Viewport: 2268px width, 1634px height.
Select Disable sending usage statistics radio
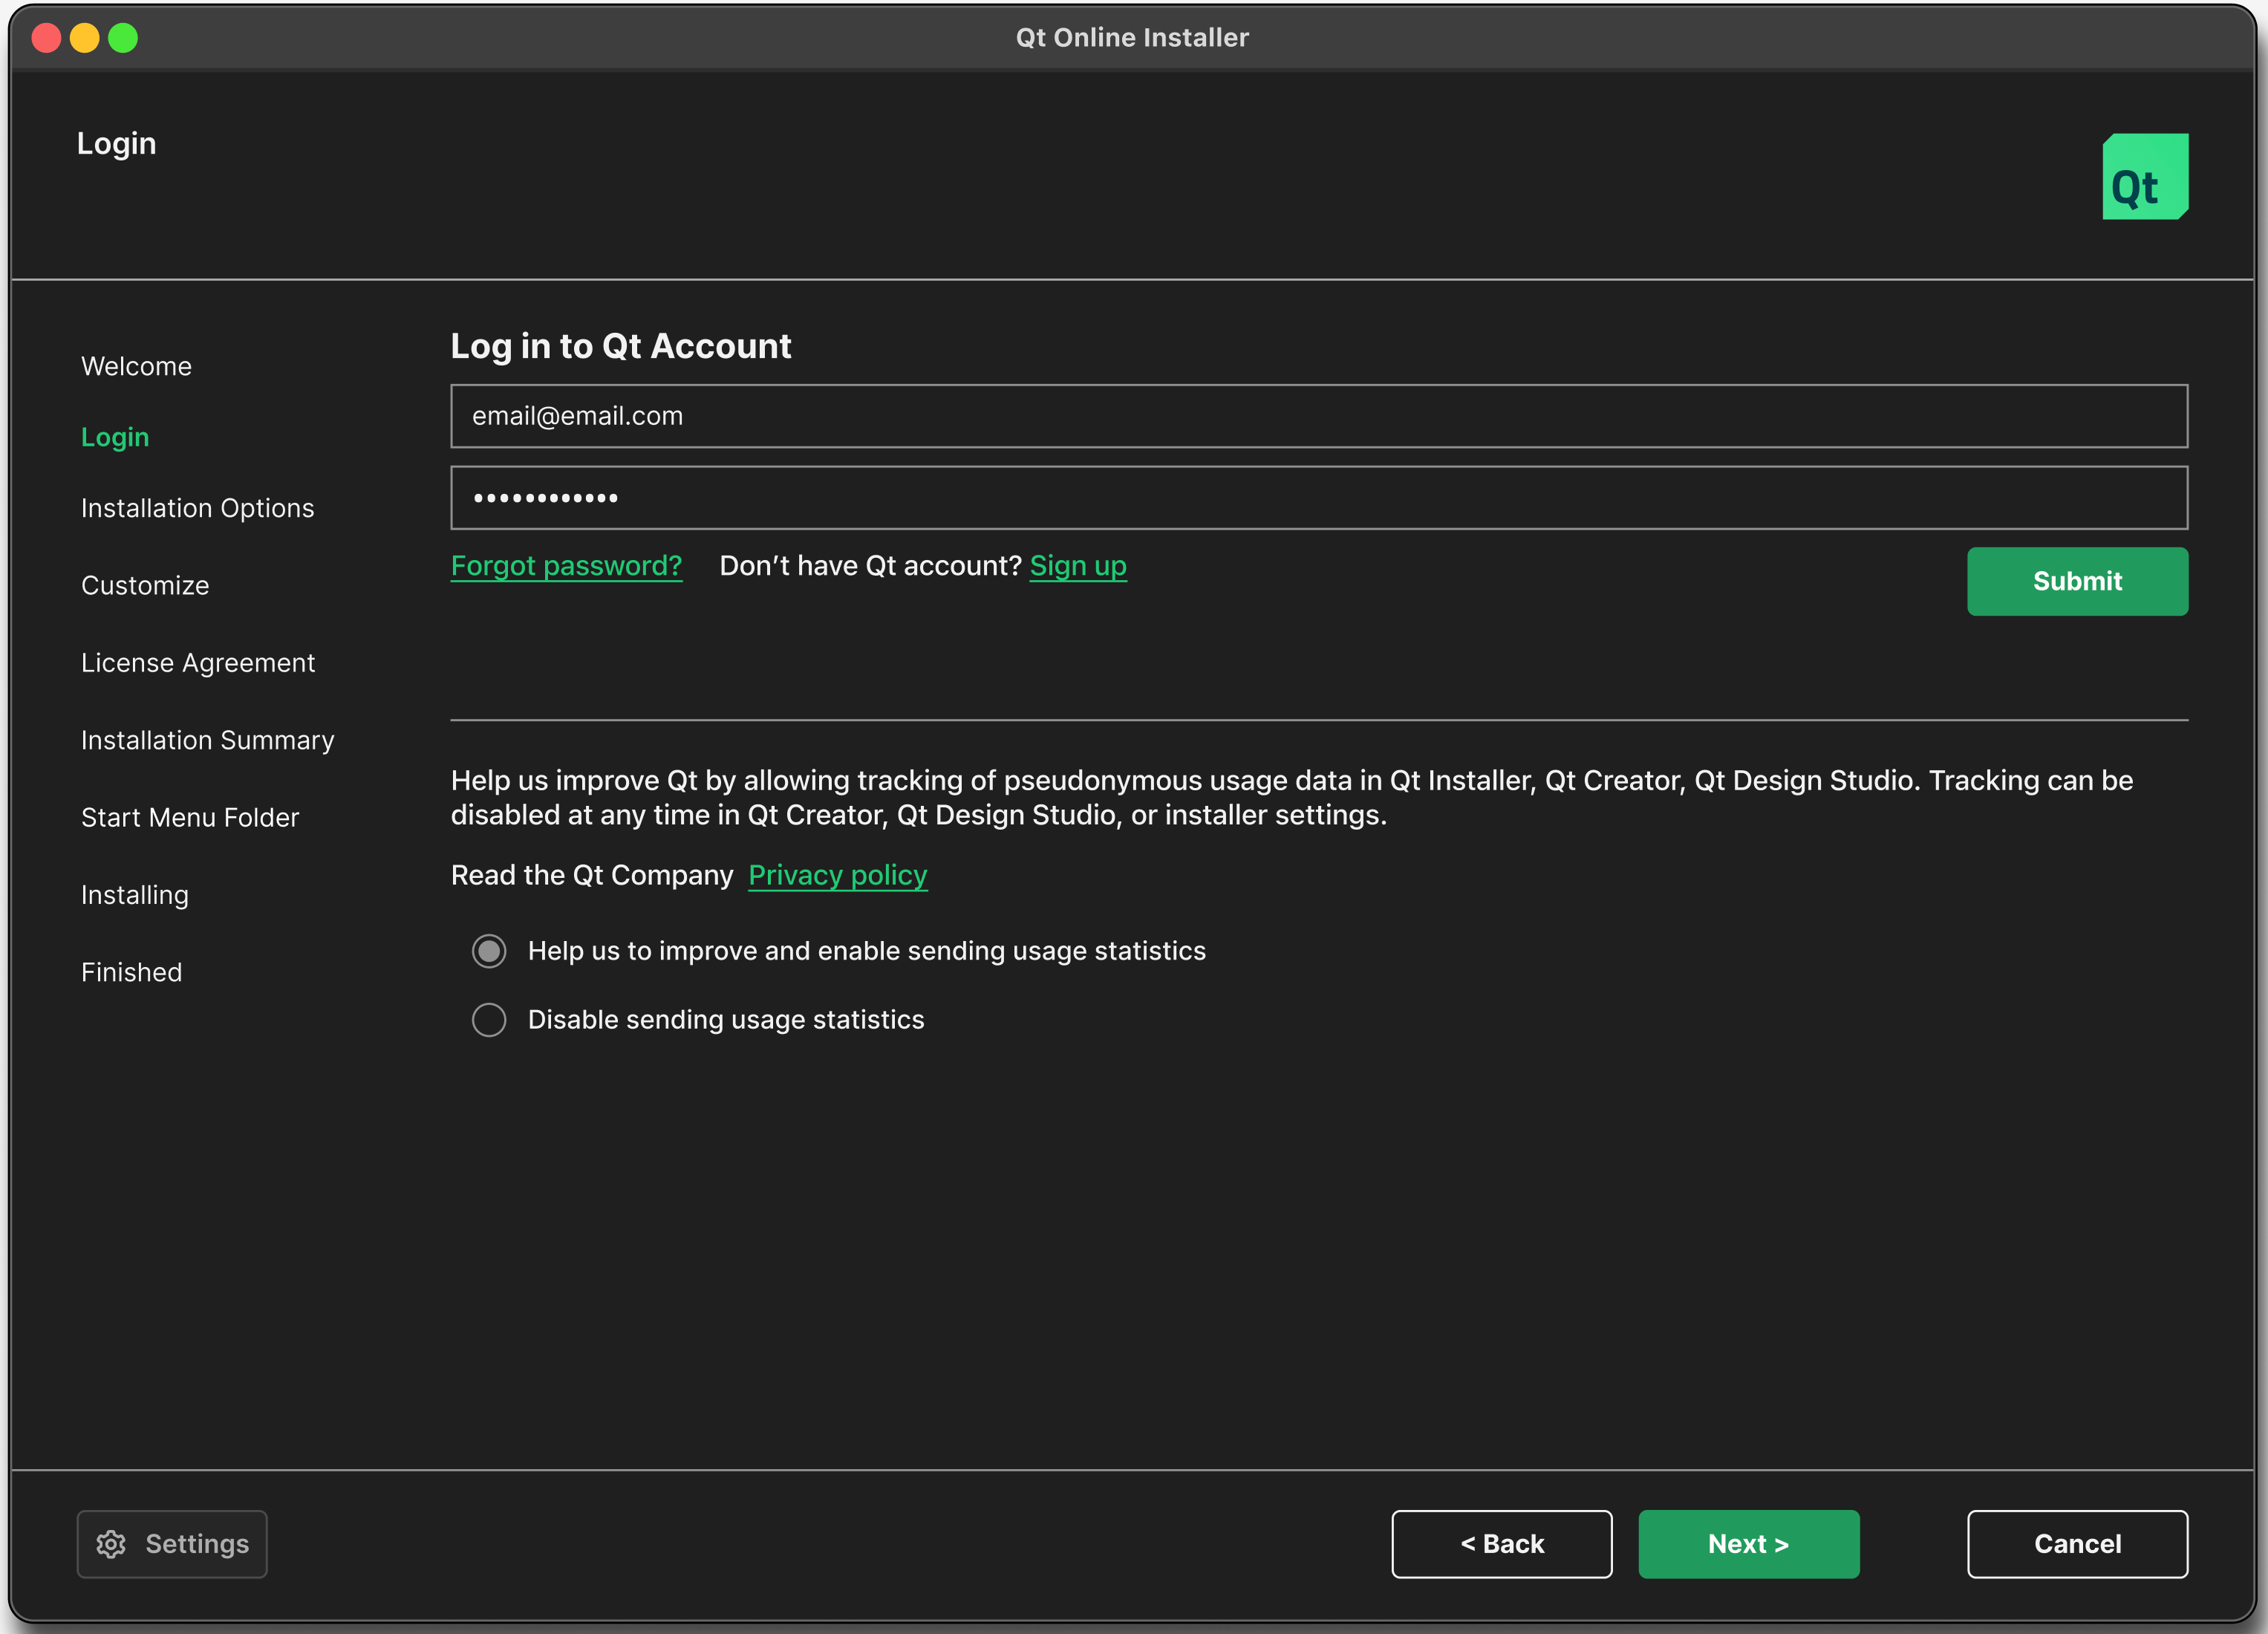tap(489, 1020)
